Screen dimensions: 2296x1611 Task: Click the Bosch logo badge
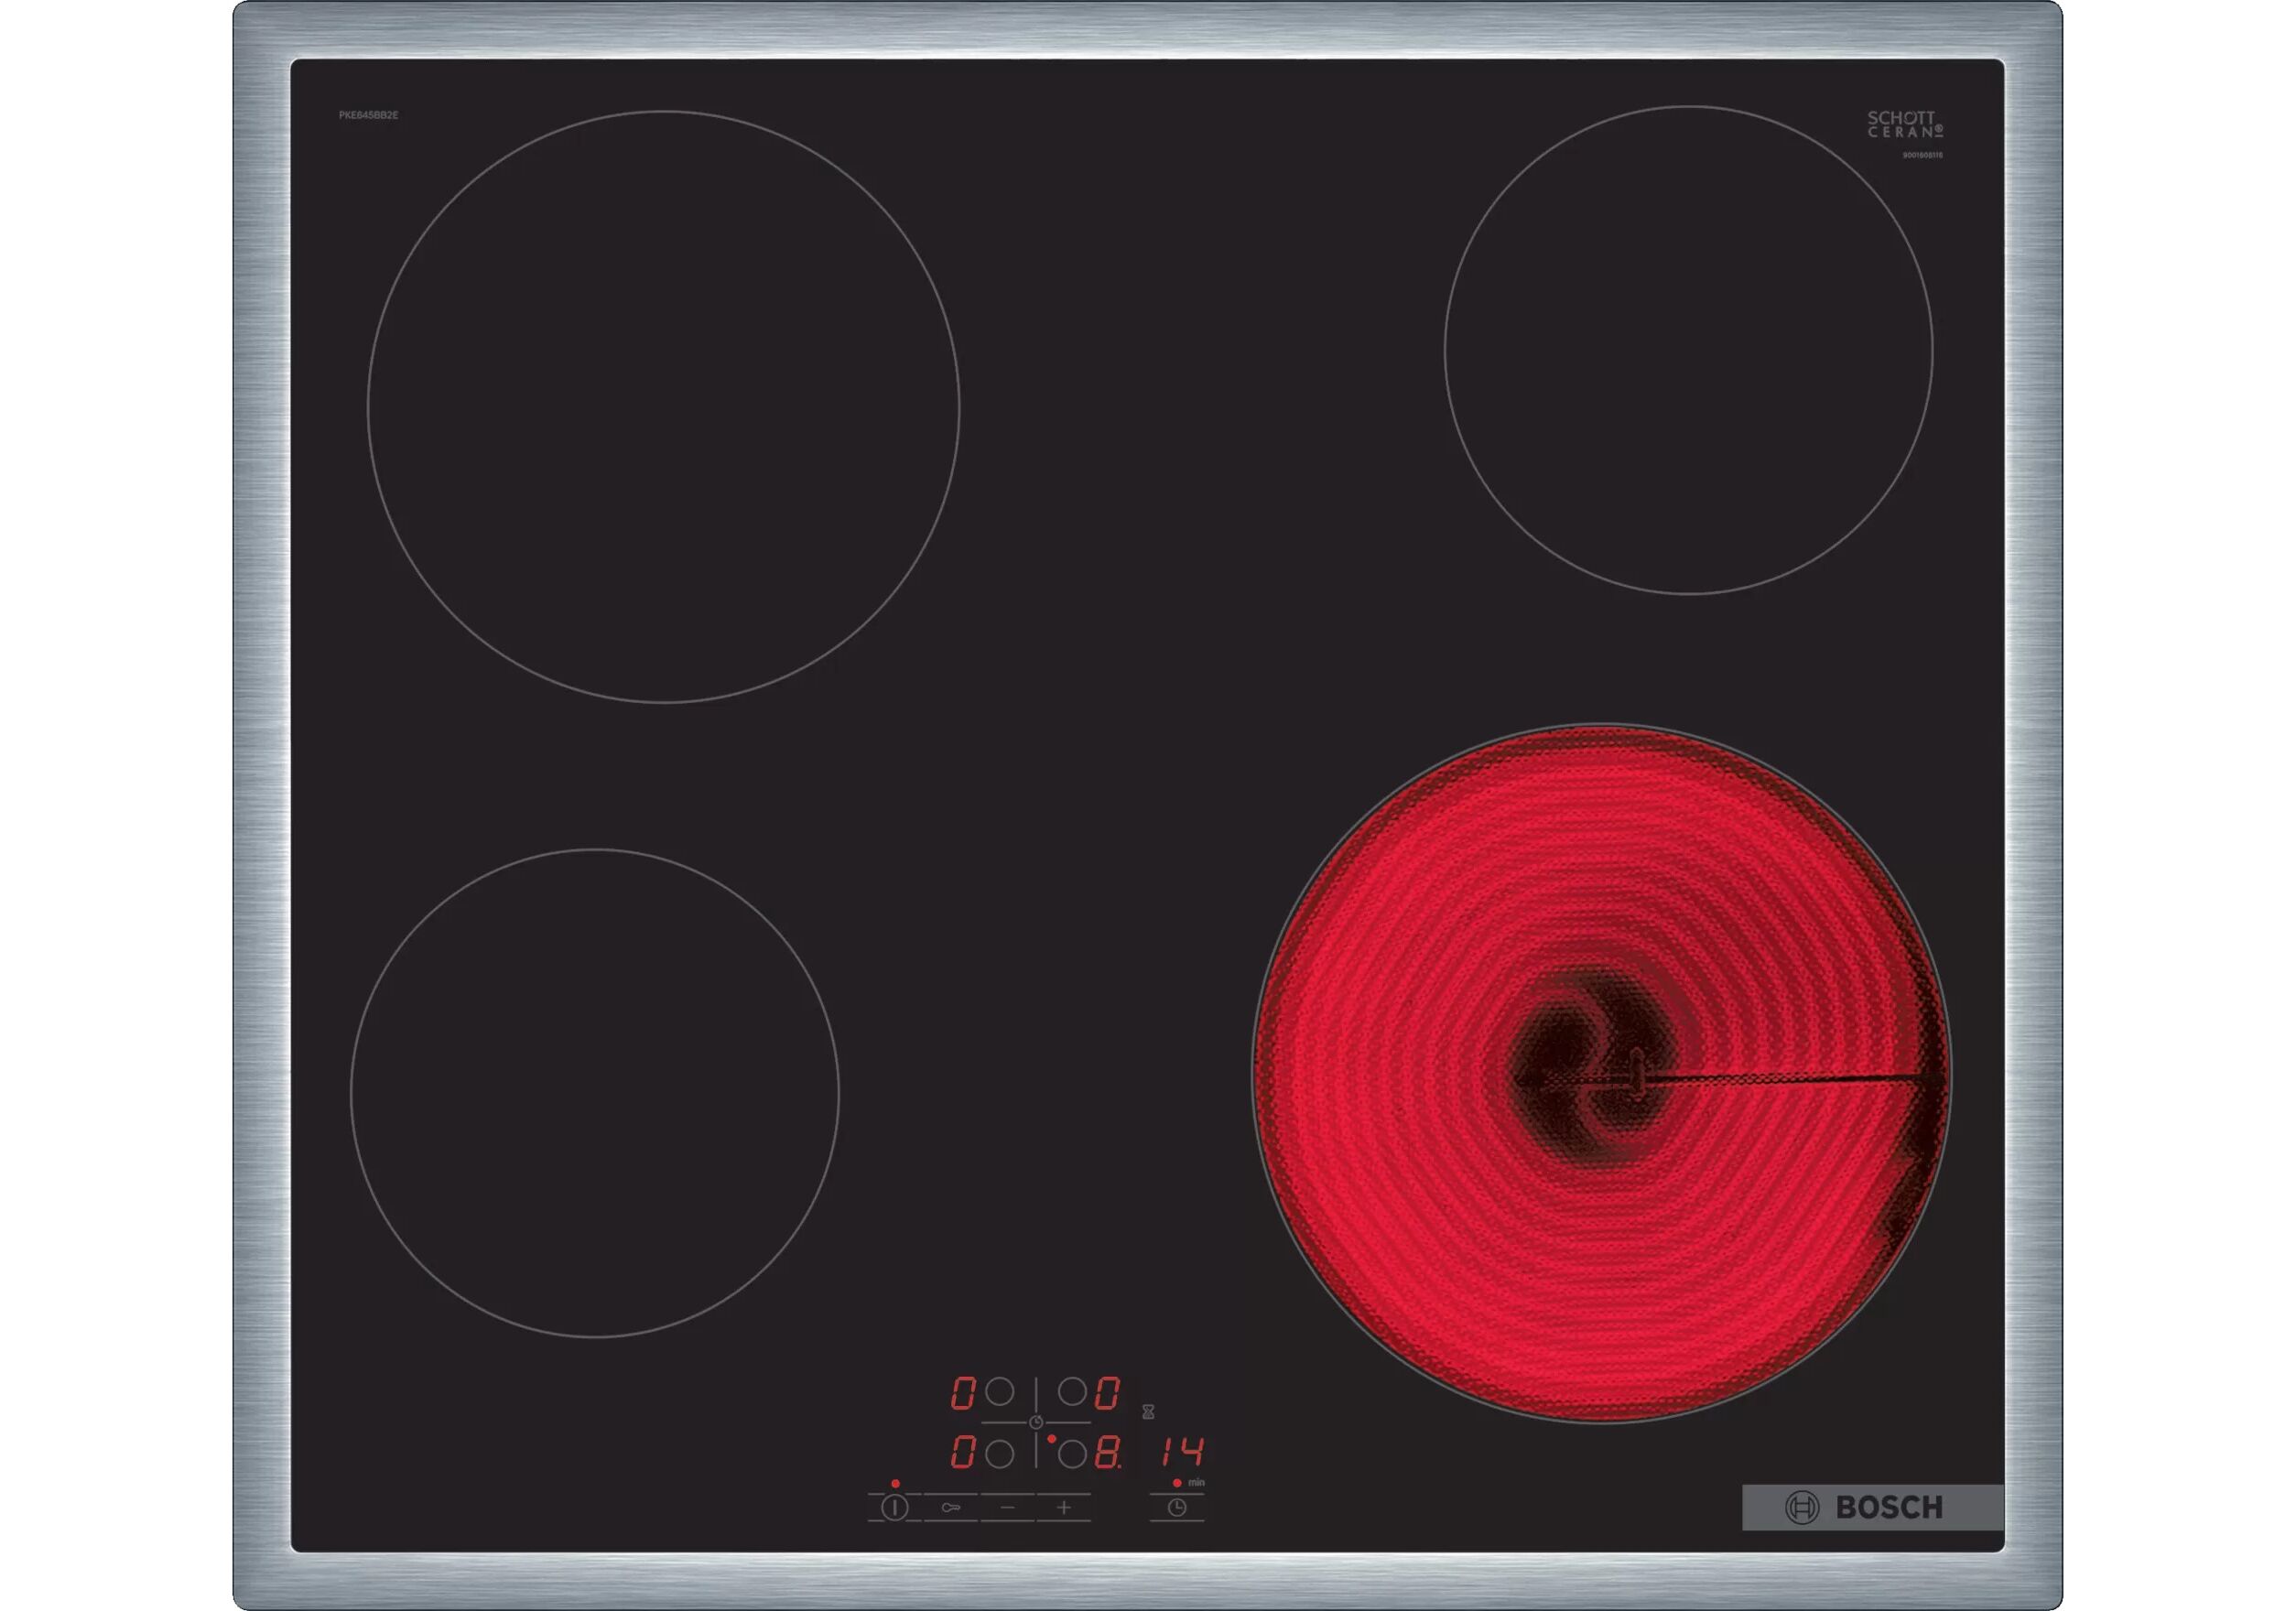click(x=1872, y=1507)
